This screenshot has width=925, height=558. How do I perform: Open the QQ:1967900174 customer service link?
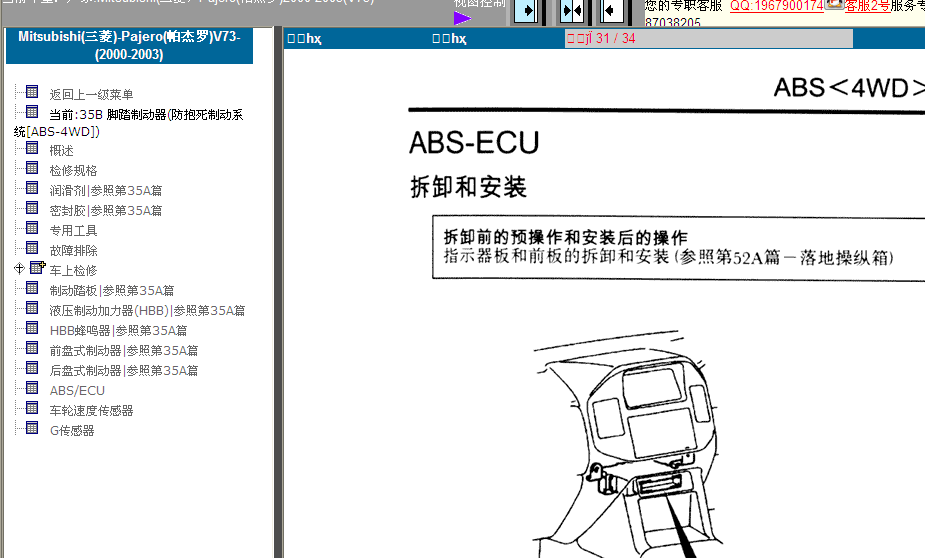pos(776,6)
